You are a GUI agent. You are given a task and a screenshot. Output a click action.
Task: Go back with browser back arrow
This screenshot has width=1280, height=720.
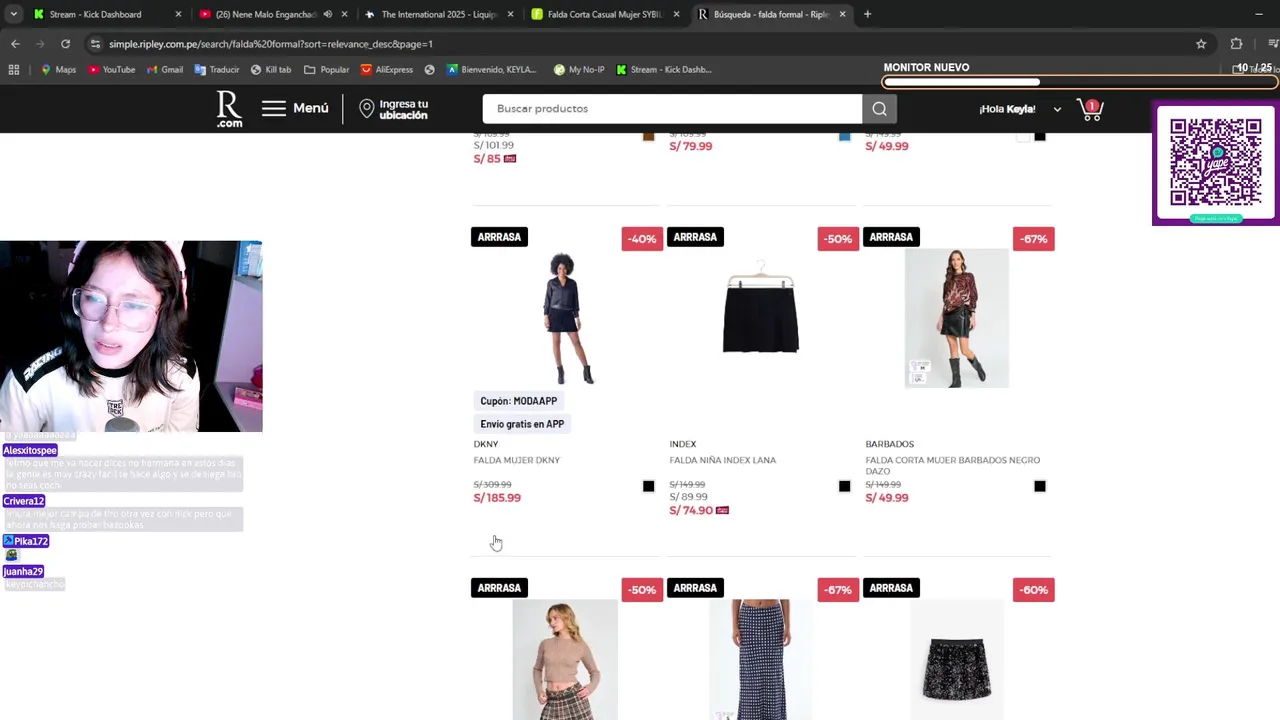tap(15, 44)
